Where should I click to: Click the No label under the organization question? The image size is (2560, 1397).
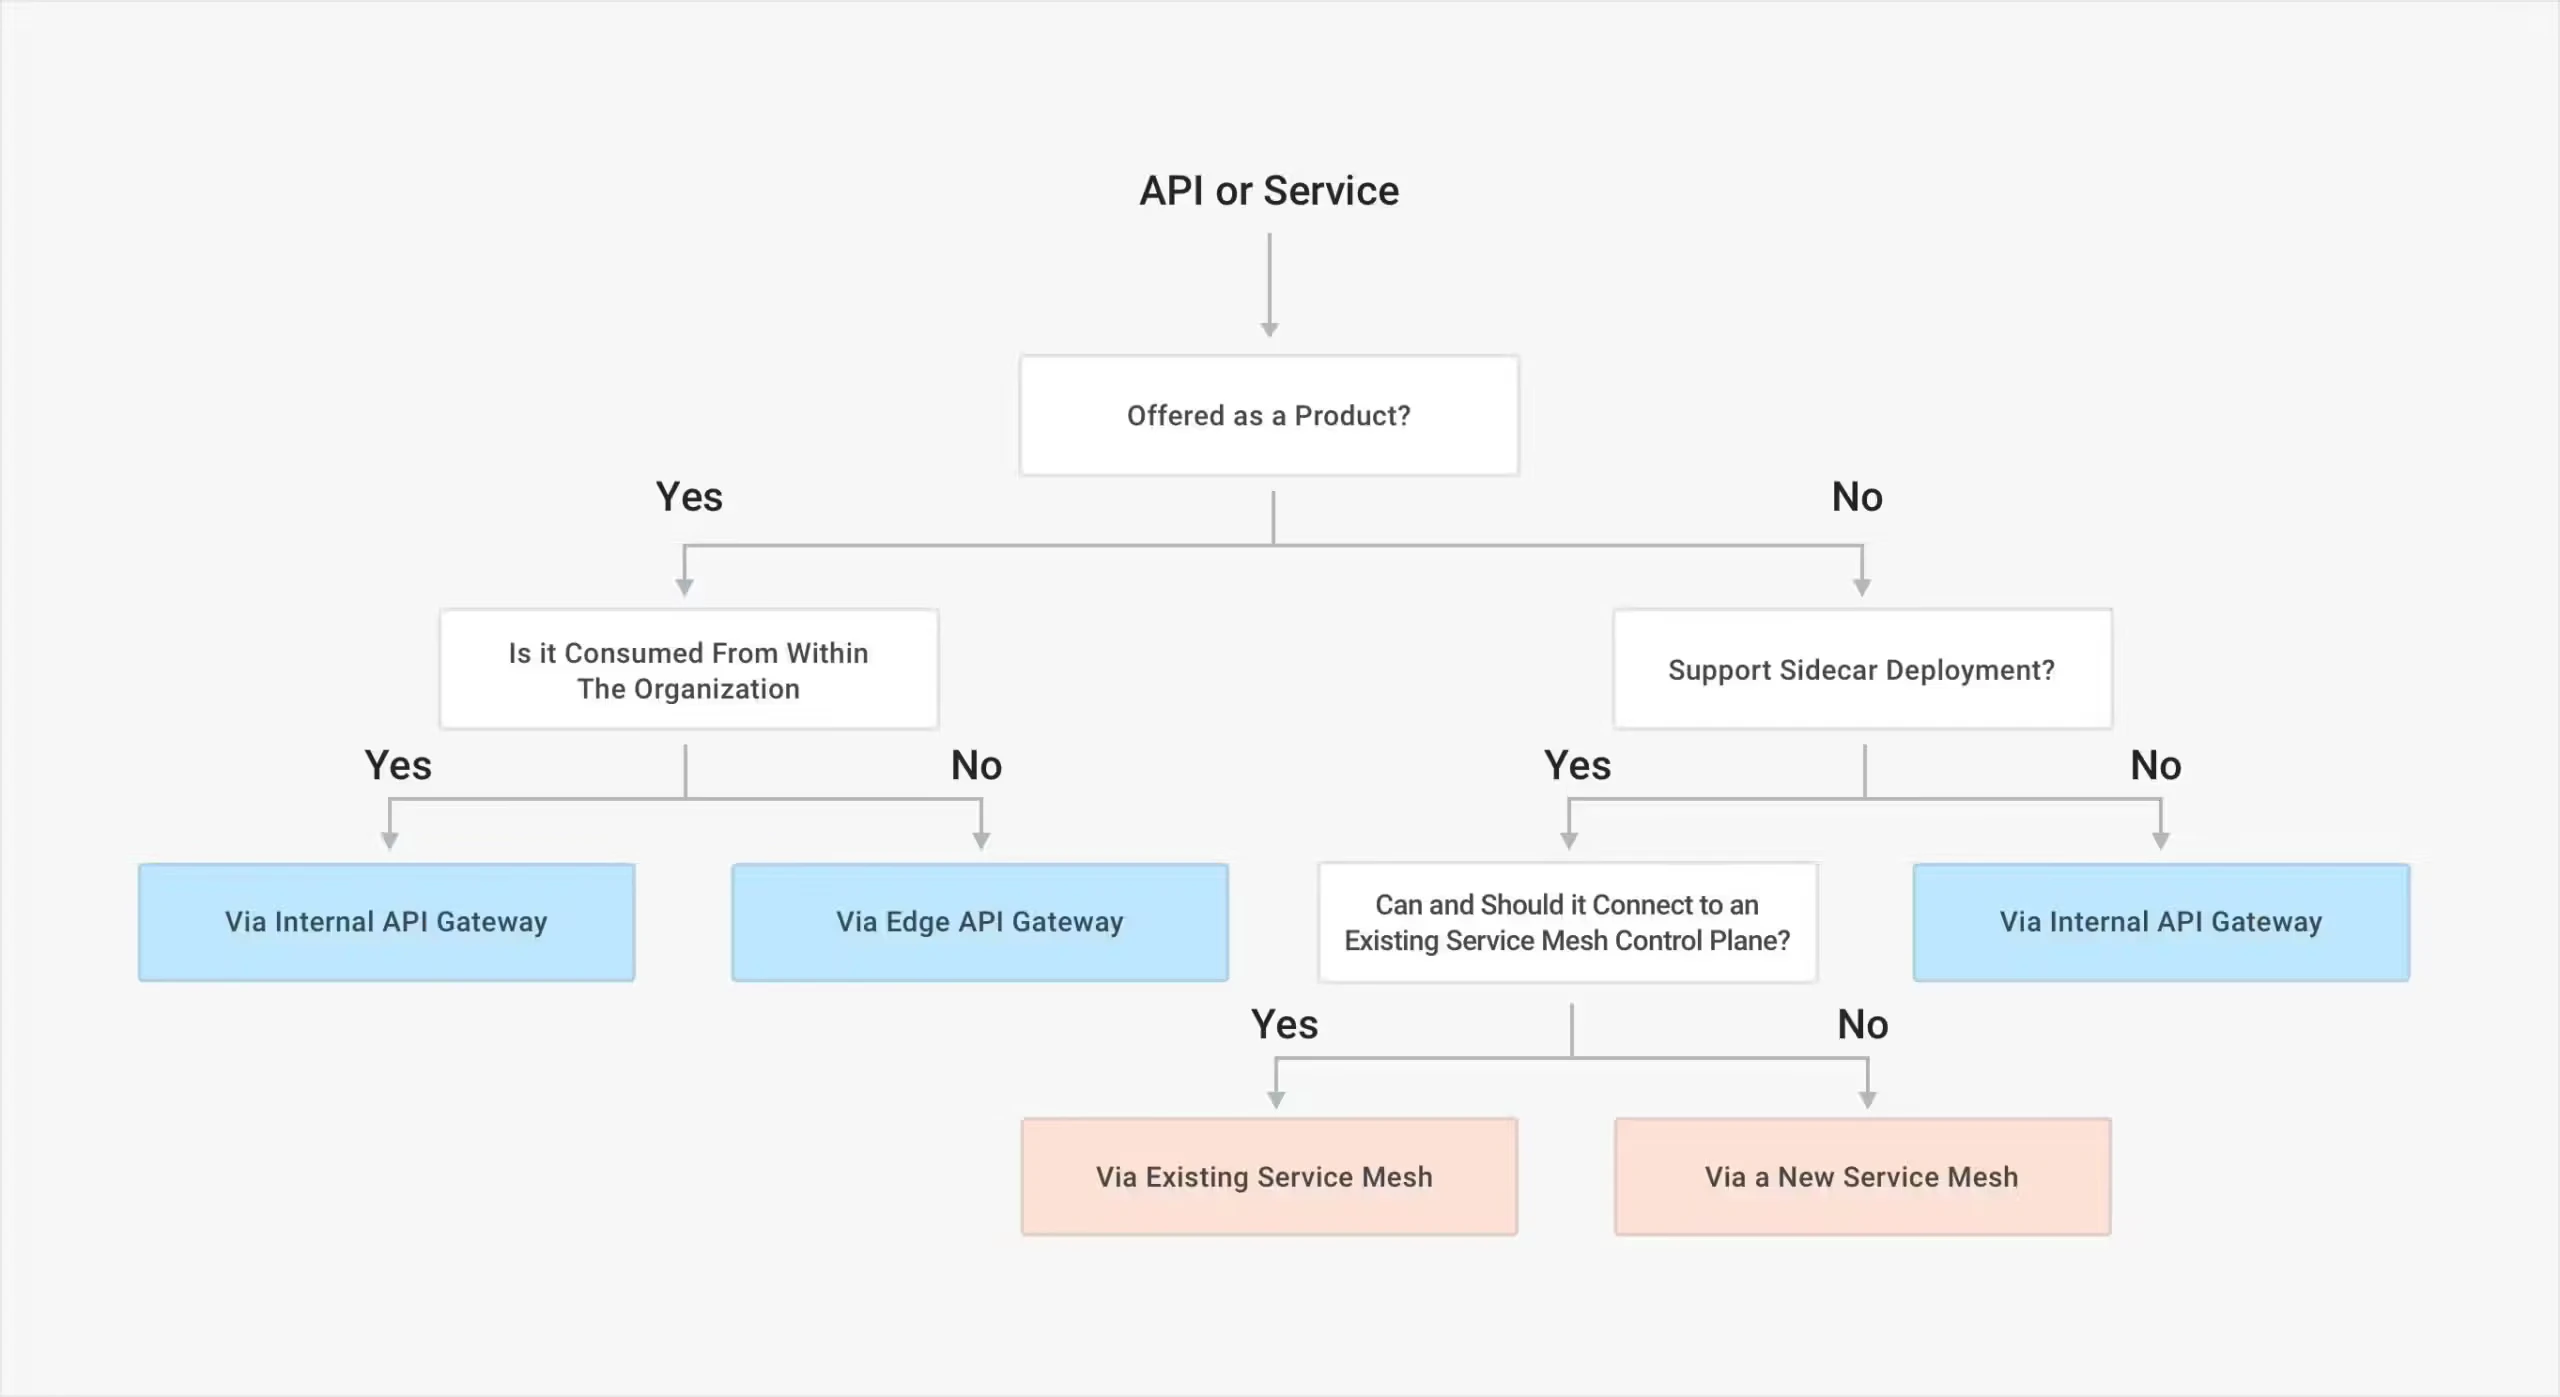976,766
